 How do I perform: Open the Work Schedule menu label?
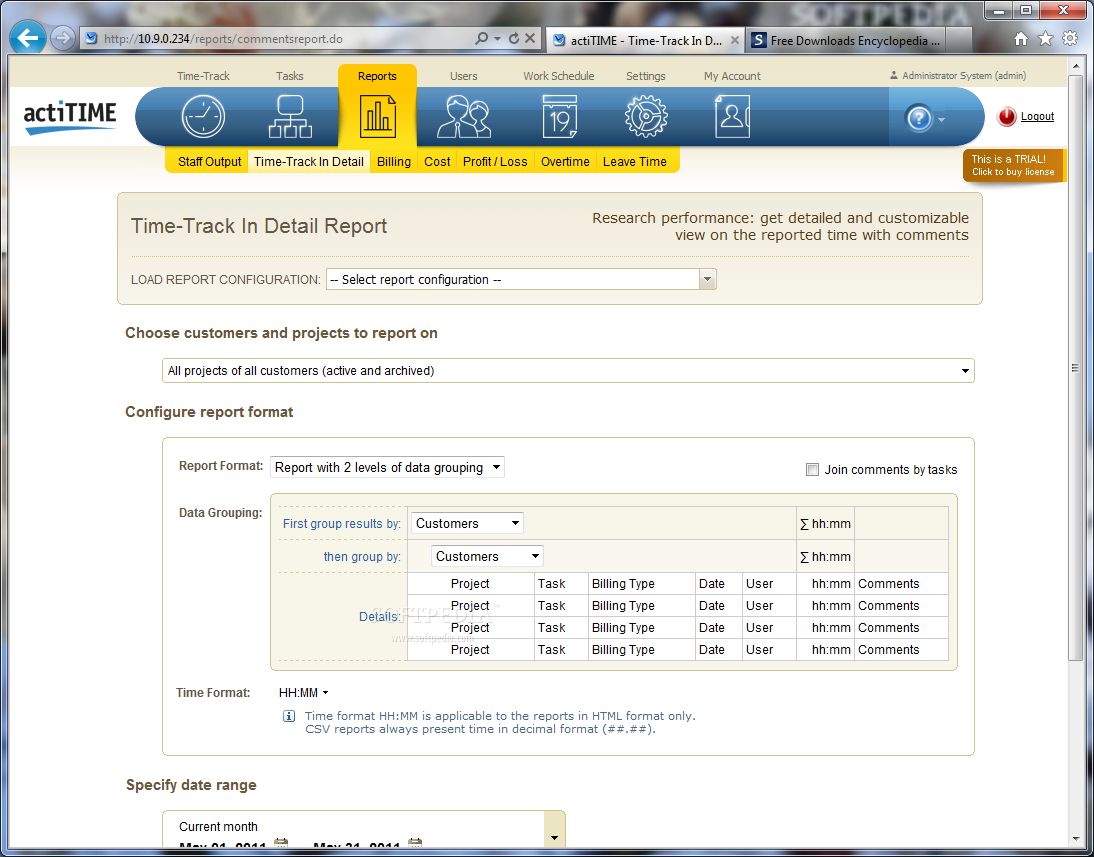[x=559, y=76]
